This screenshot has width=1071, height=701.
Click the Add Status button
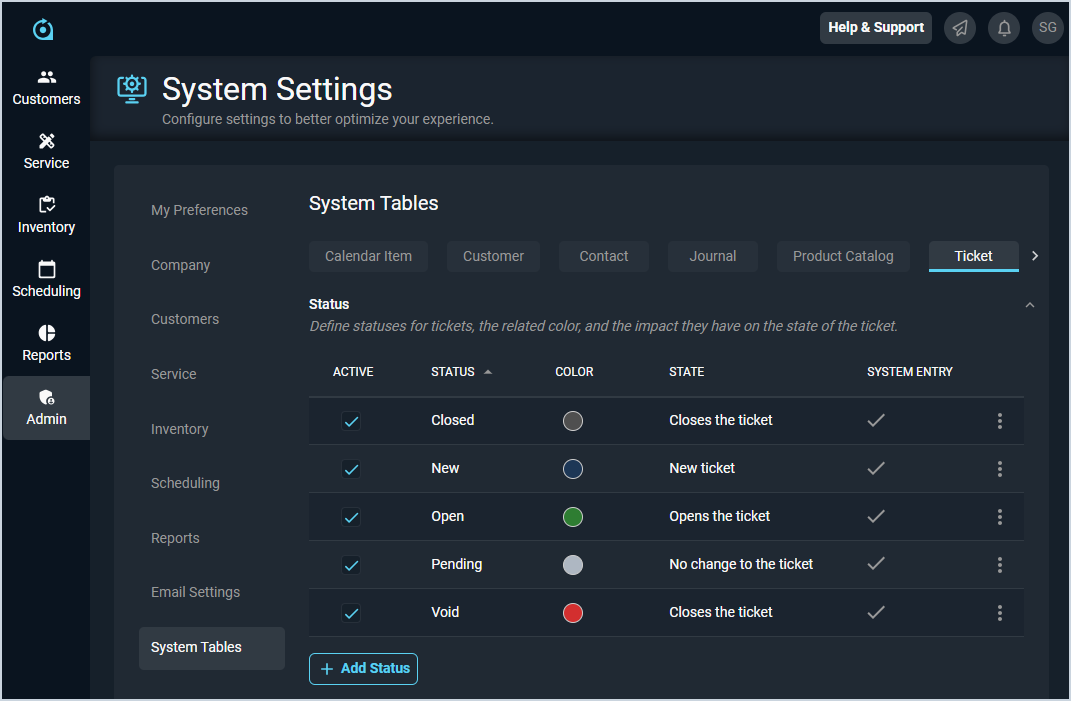[363, 668]
